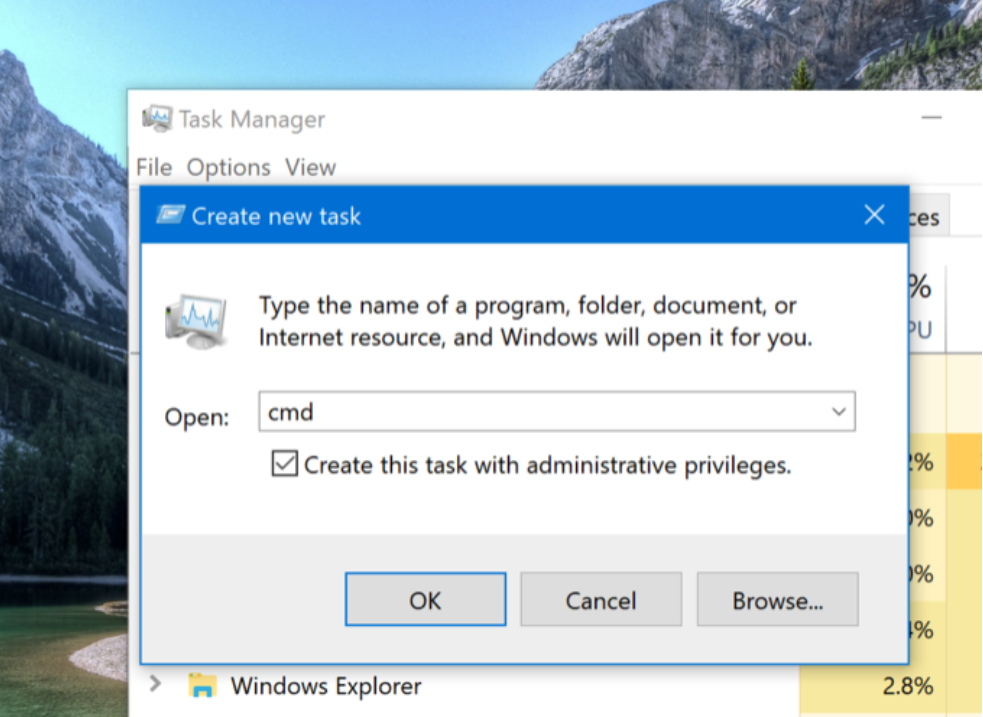Click the Create new task title text
Image resolution: width=983 pixels, height=717 pixels.
pos(276,216)
